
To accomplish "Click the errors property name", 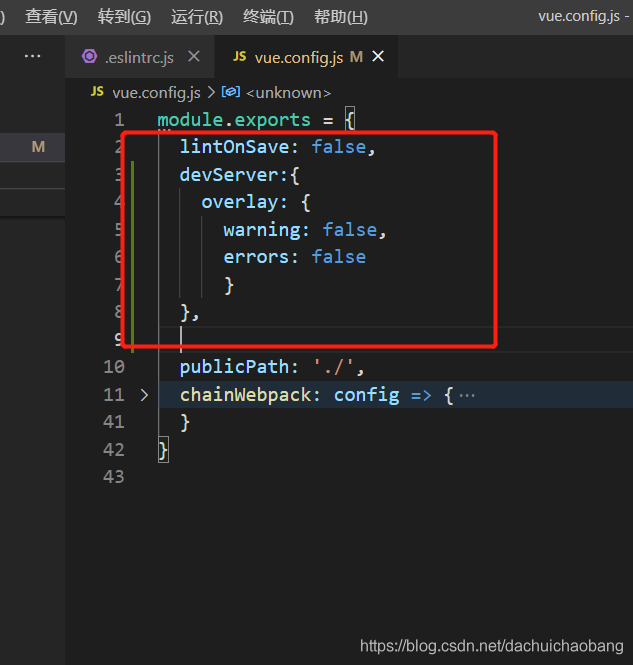I will pyautogui.click(x=256, y=257).
